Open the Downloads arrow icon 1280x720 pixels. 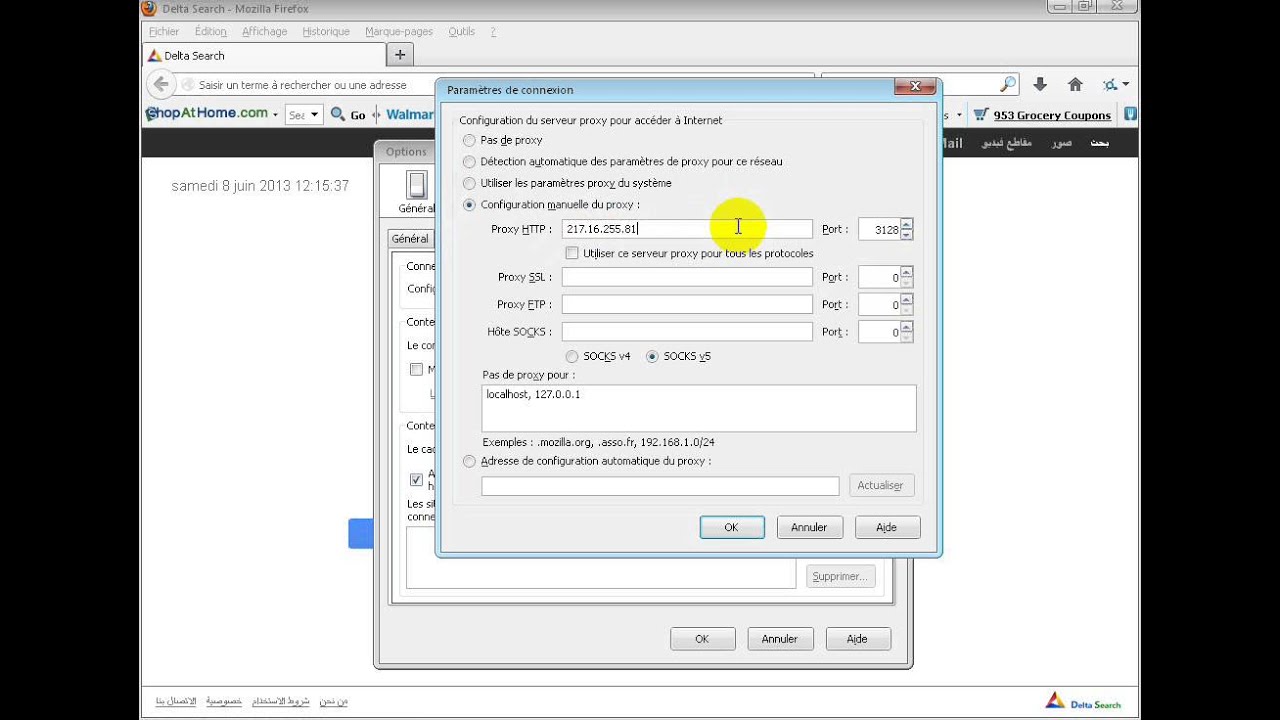[1040, 85]
